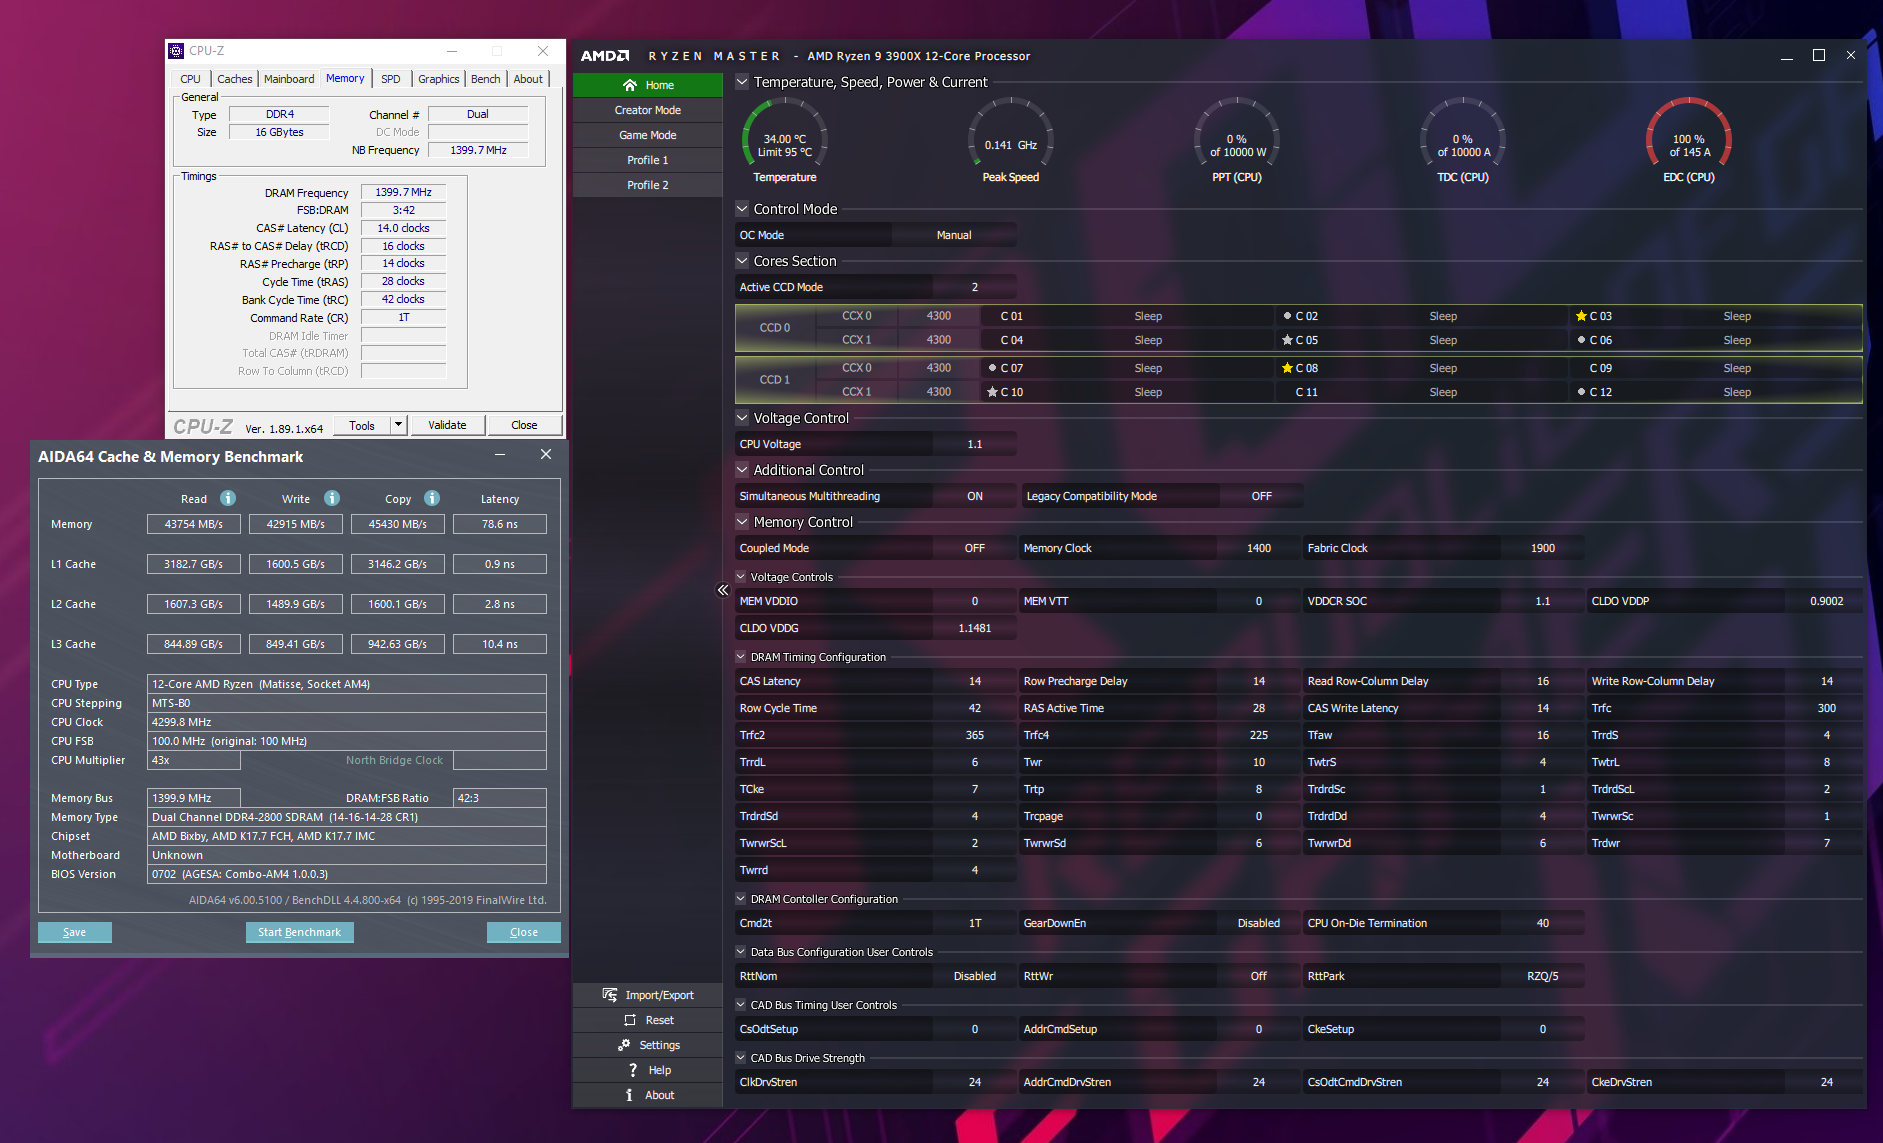Click the dot marker beside core C 02

[1287, 316]
